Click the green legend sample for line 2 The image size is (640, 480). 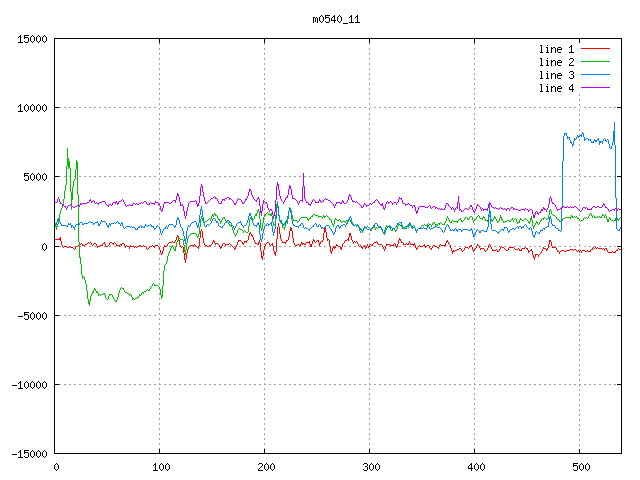[596, 62]
